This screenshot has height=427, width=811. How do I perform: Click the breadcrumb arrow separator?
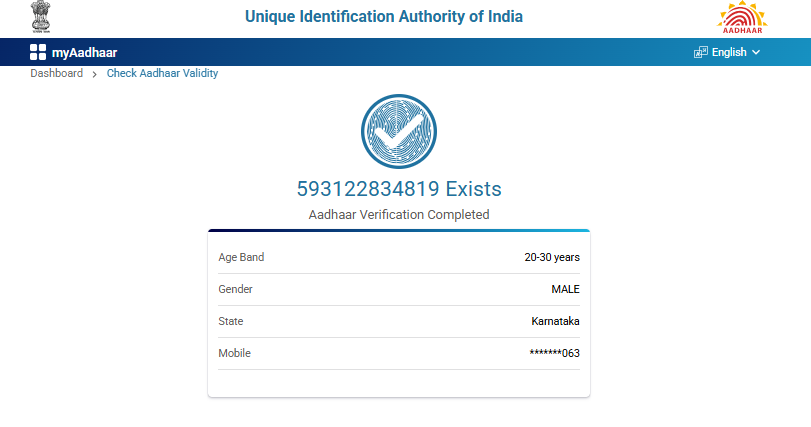(x=95, y=74)
